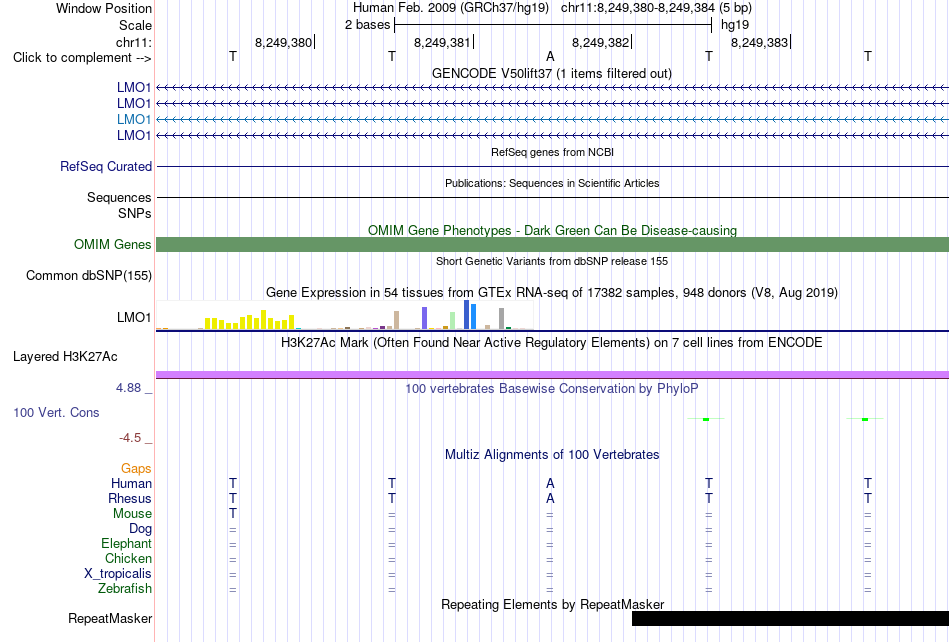The image size is (950, 642).
Task: Select the Elephant alignment row label
Action: point(126,543)
